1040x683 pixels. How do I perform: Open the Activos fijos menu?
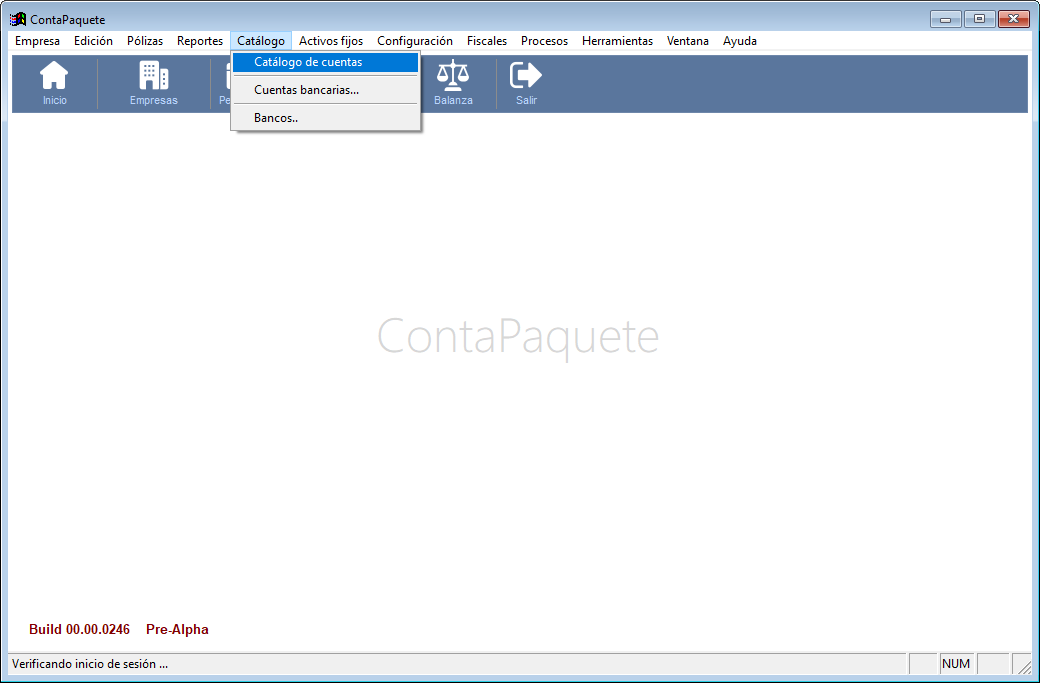(x=331, y=41)
